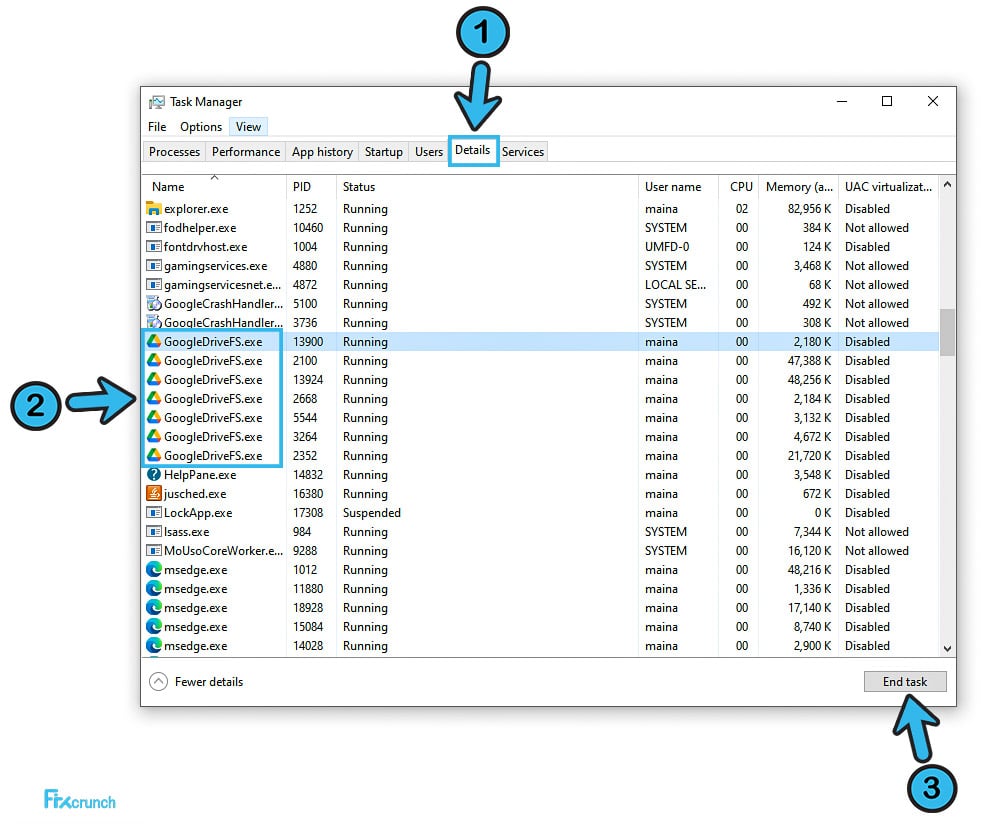
Task: Click the LockApp.exe process icon
Action: (154, 512)
